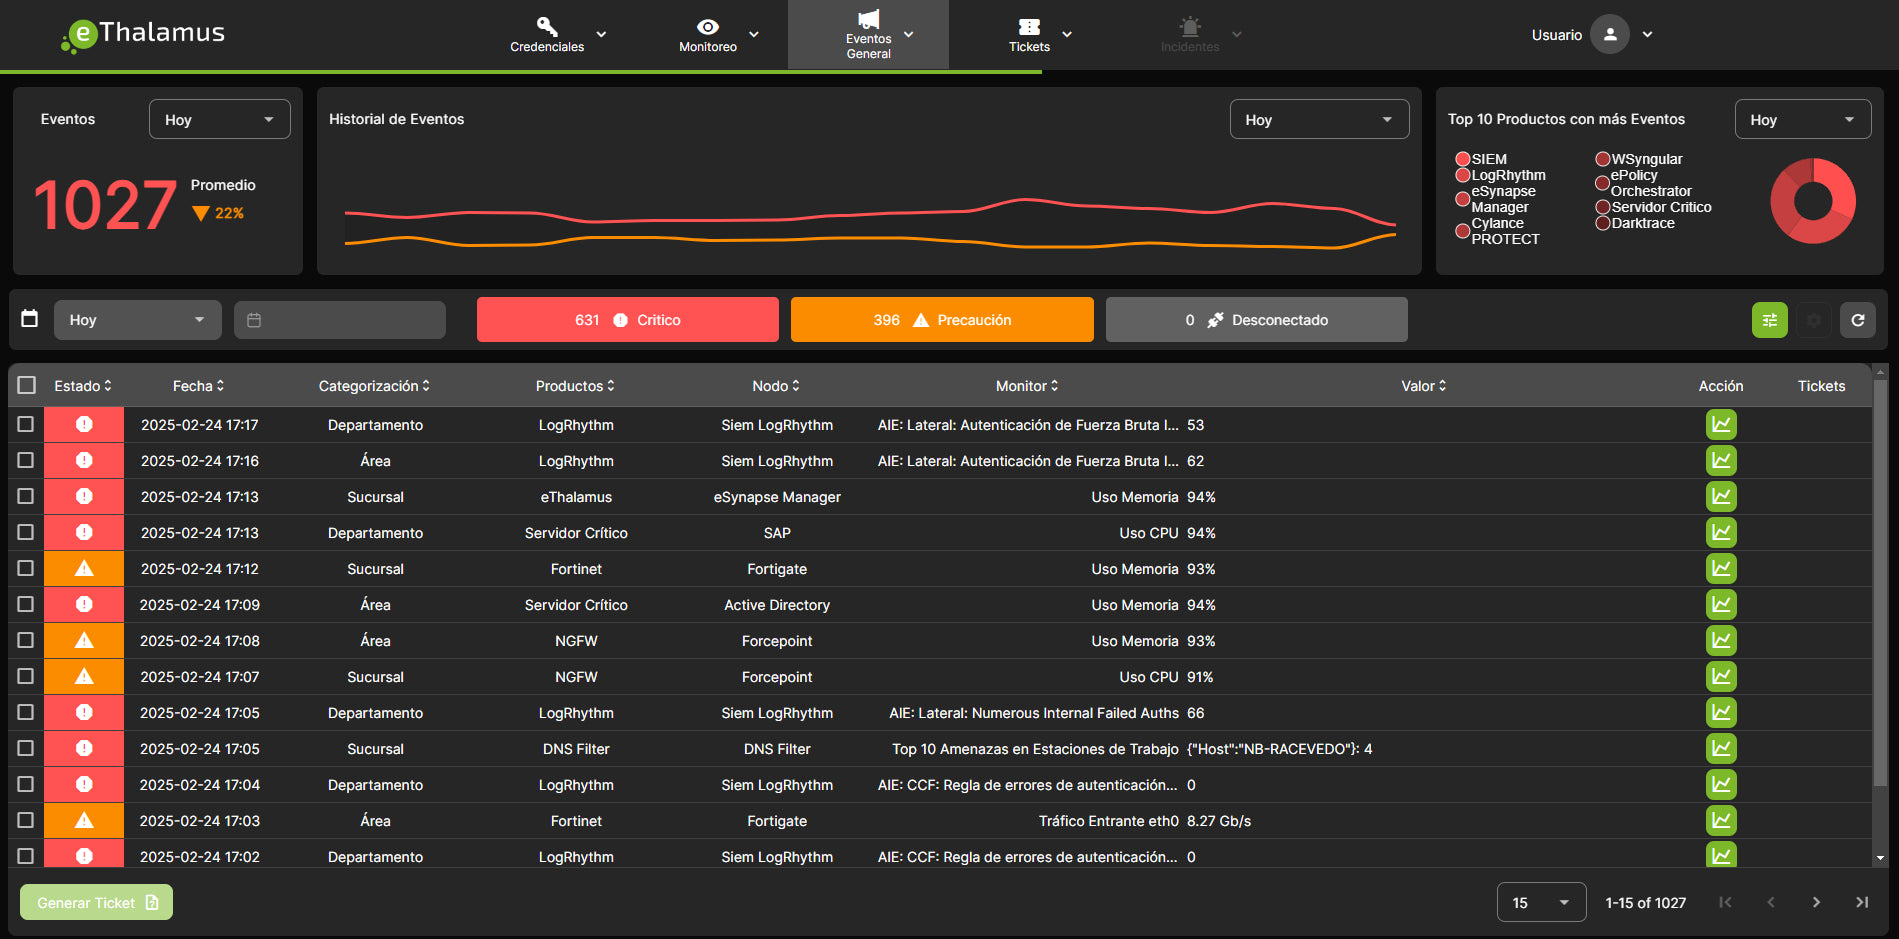Check the SAP Servidor Crítico row
1899x939 pixels.
pos(26,532)
